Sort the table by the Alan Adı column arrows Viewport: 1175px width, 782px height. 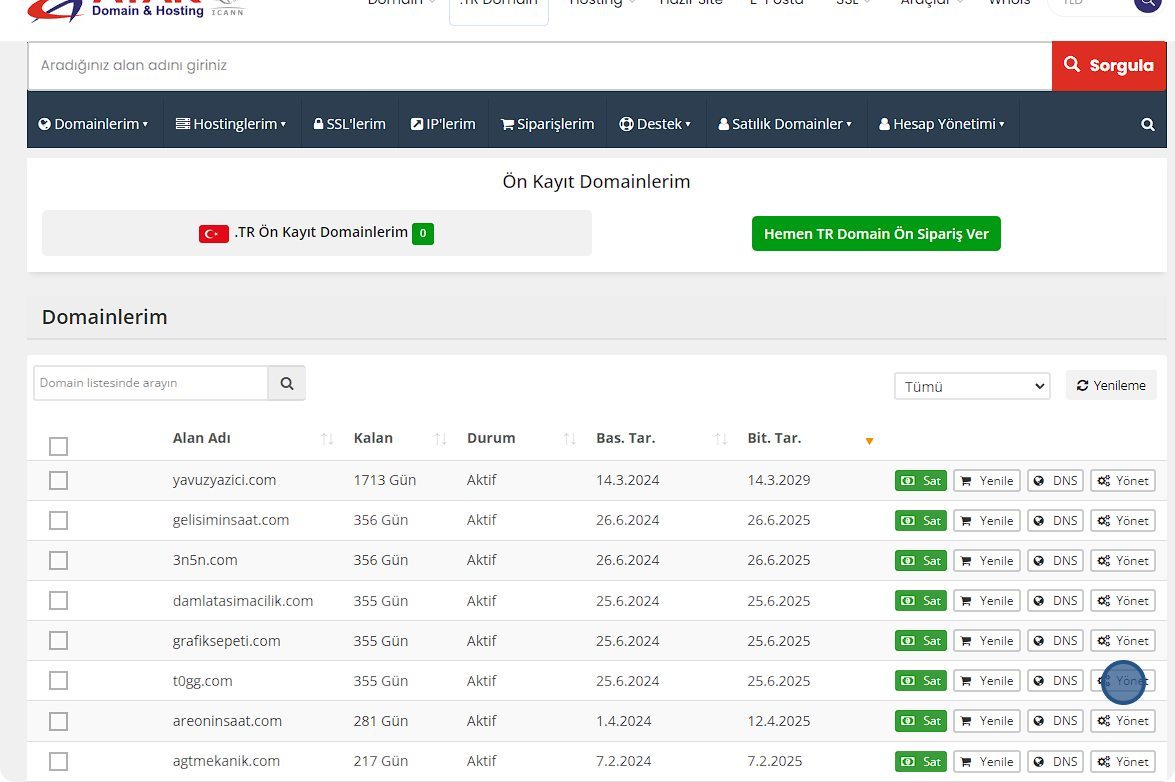point(327,439)
